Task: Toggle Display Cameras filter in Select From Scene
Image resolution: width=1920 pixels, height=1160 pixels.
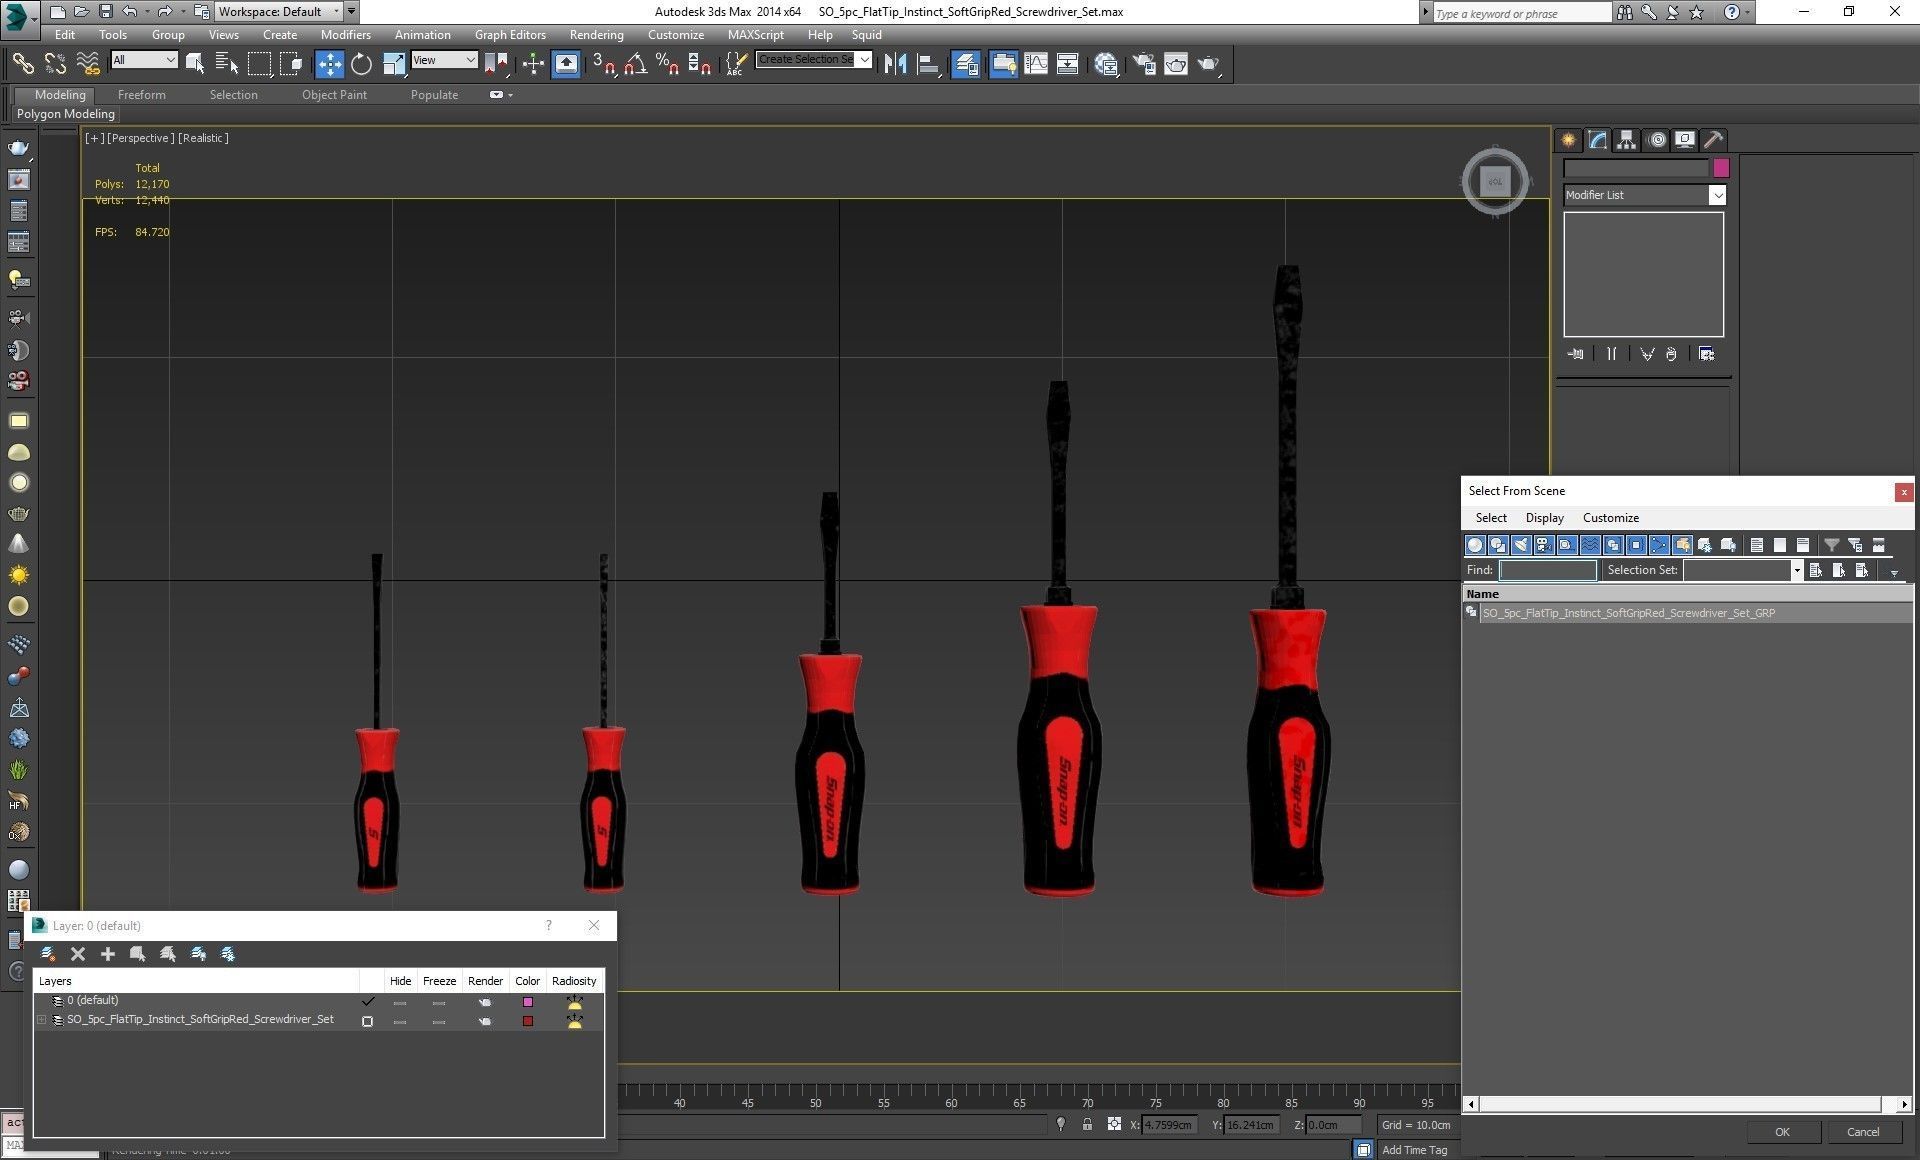Action: (x=1543, y=545)
